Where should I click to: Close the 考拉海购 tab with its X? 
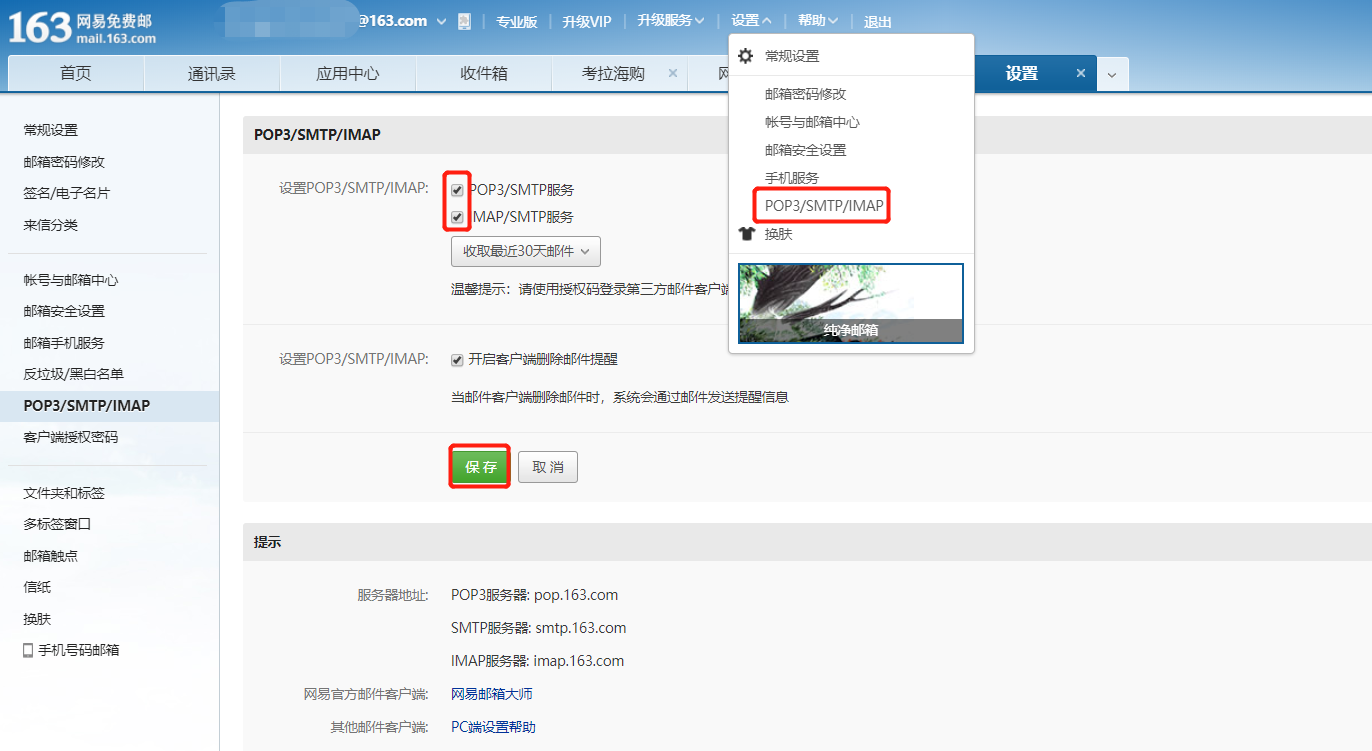[672, 73]
